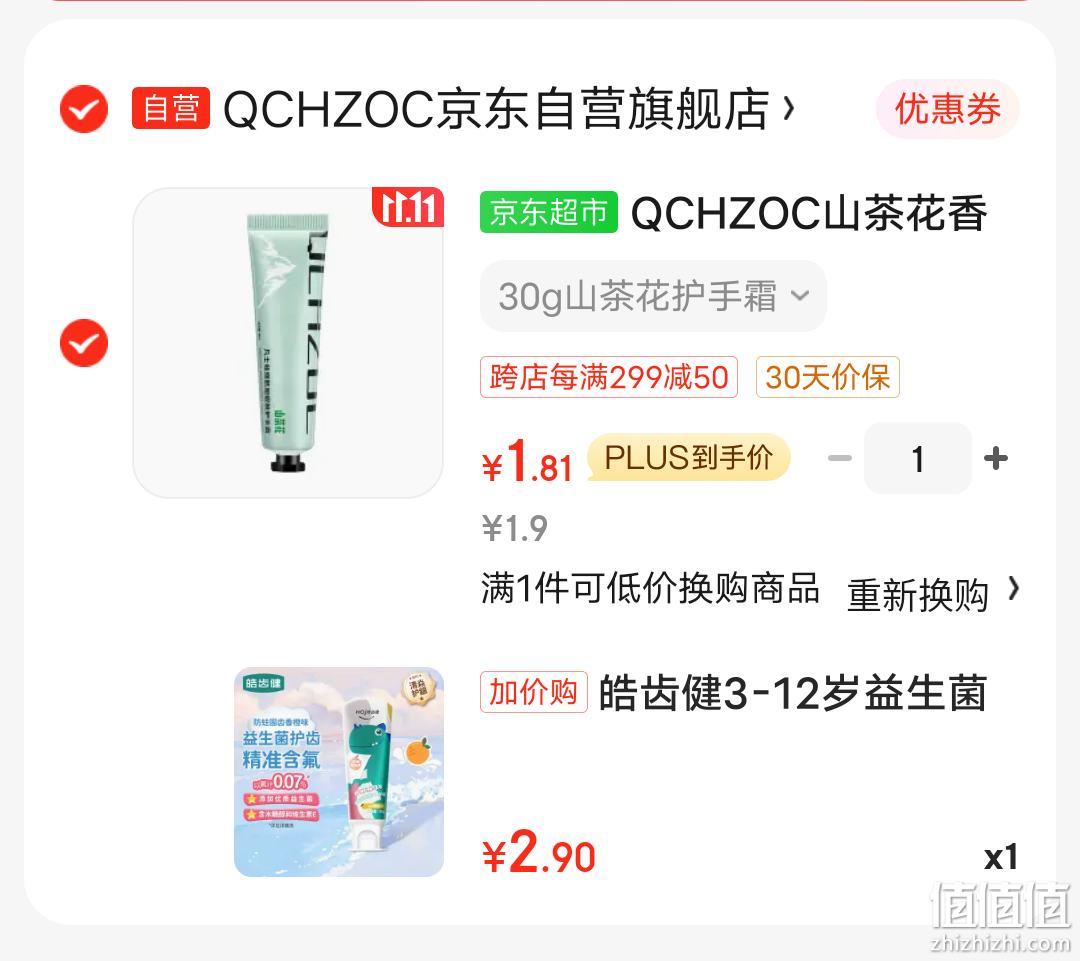Screen dimensions: 1080x961
Task: Open the 优惠券 coupon button
Action: point(947,109)
